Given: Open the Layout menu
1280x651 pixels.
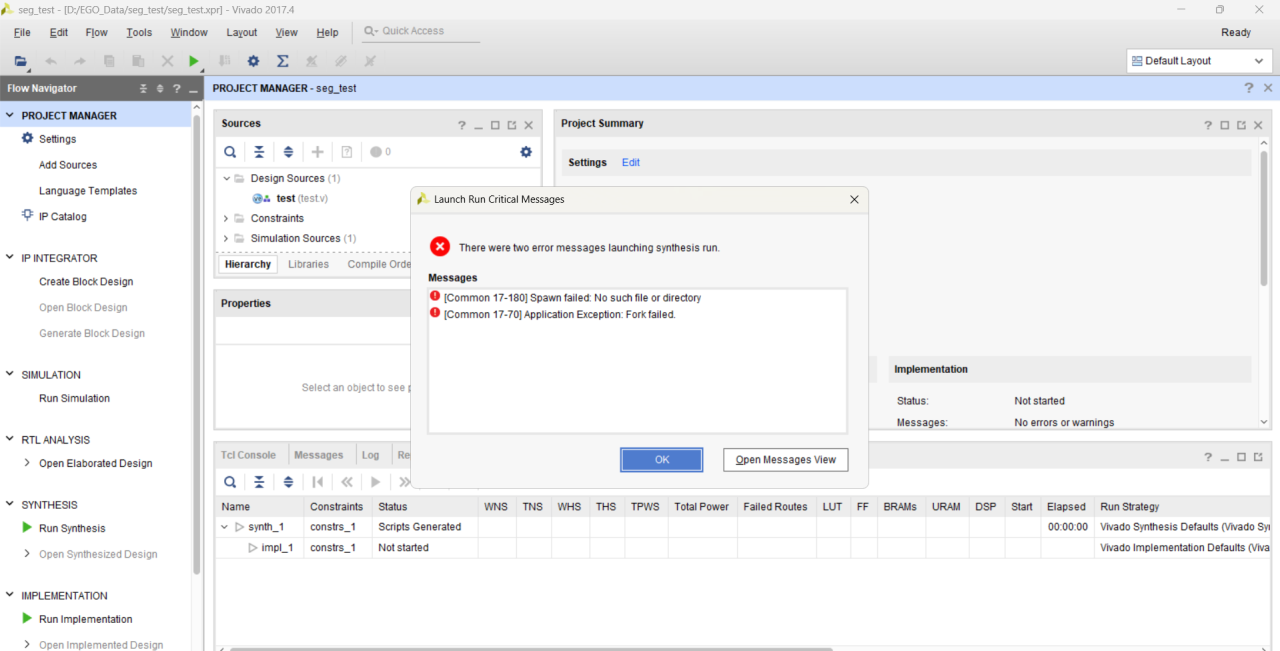Looking at the screenshot, I should click(242, 32).
